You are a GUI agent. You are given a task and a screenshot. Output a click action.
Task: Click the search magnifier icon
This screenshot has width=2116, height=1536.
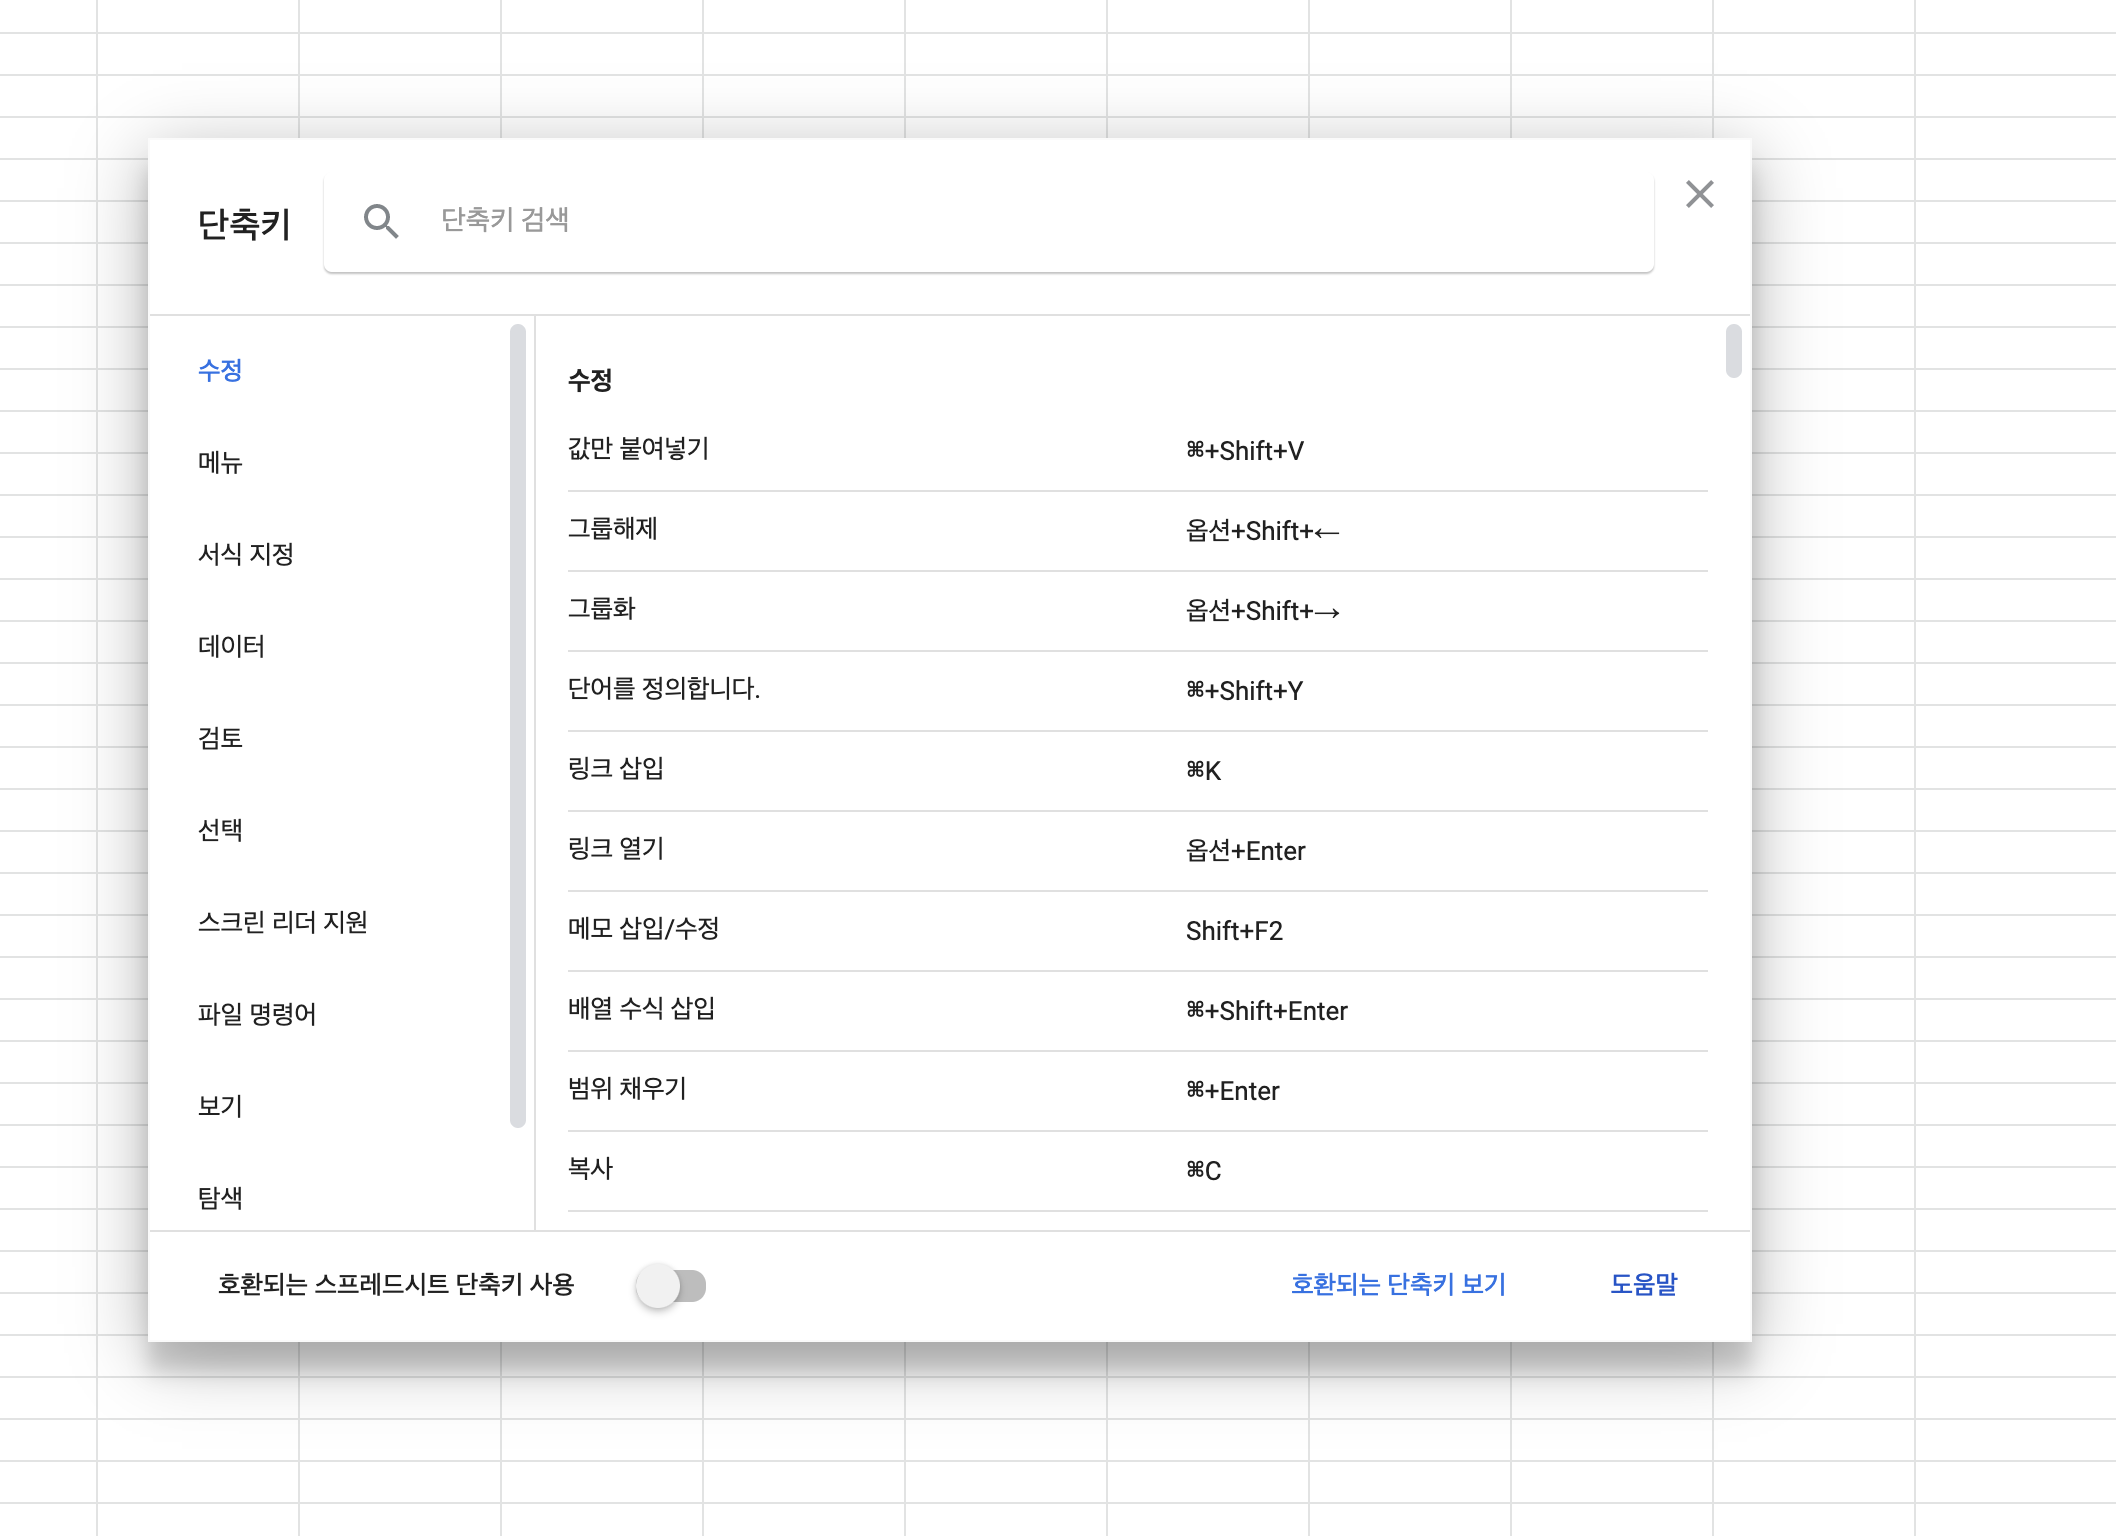pos(381,221)
